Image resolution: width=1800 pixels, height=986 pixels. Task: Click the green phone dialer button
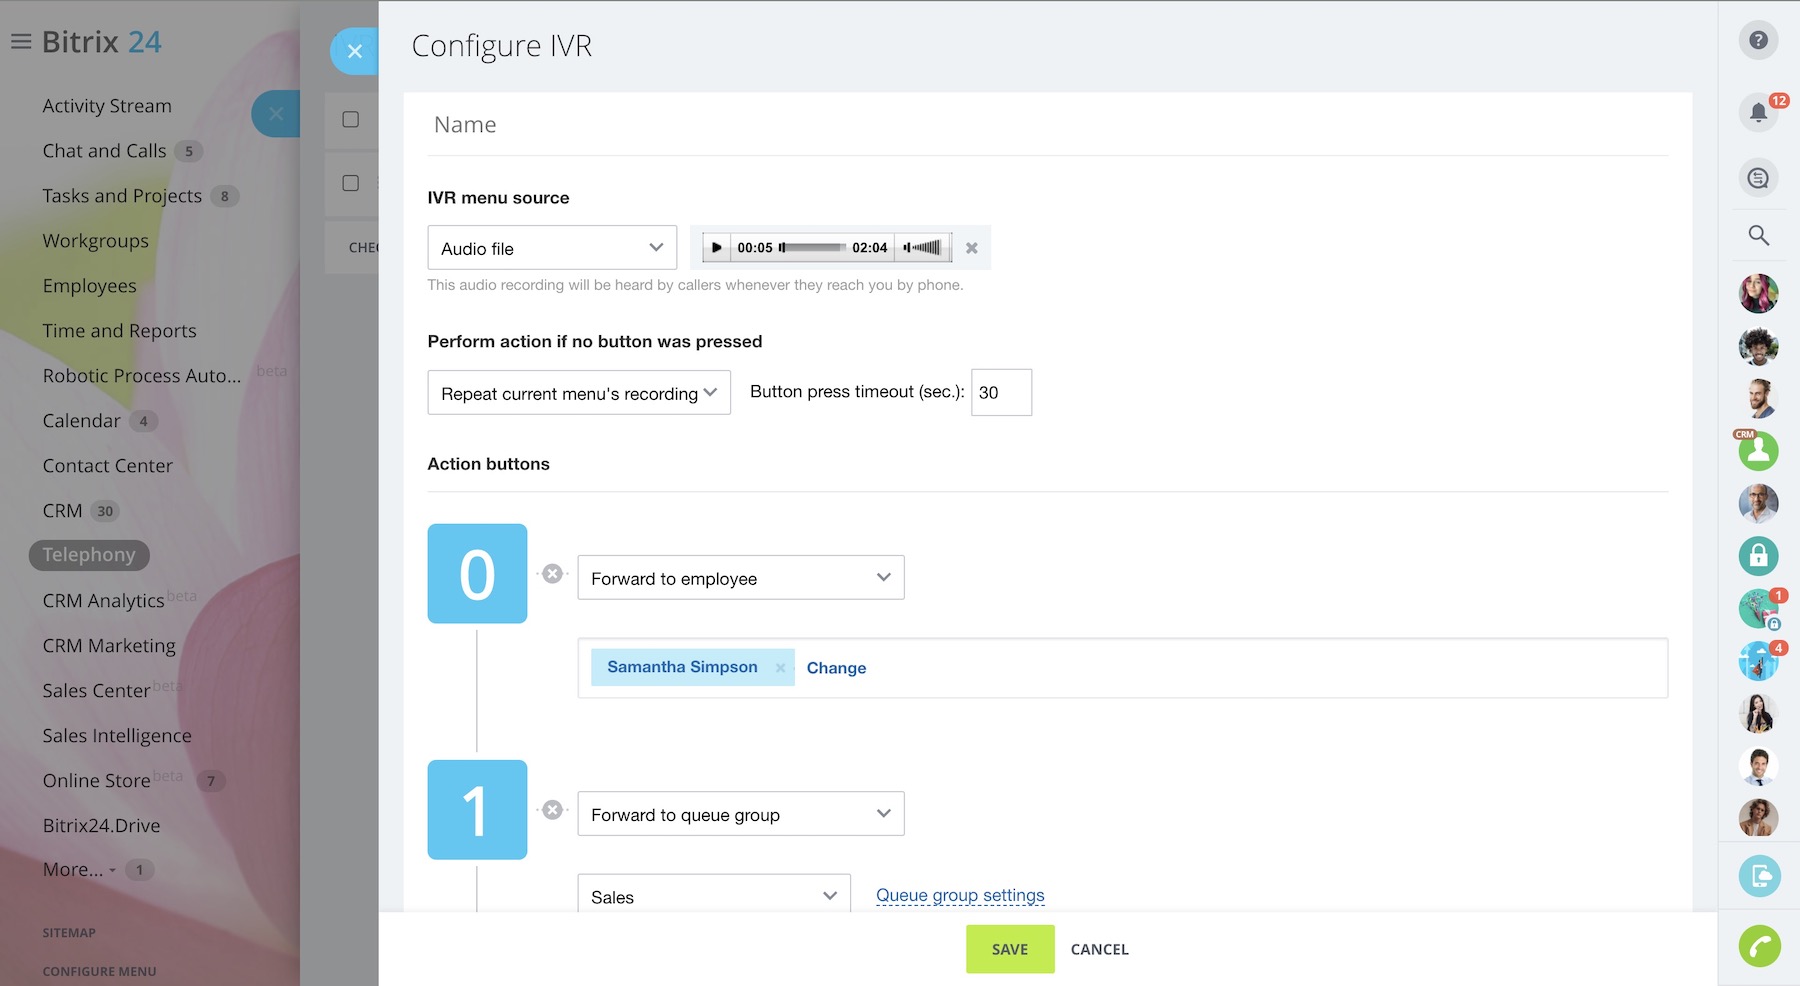coord(1759,946)
